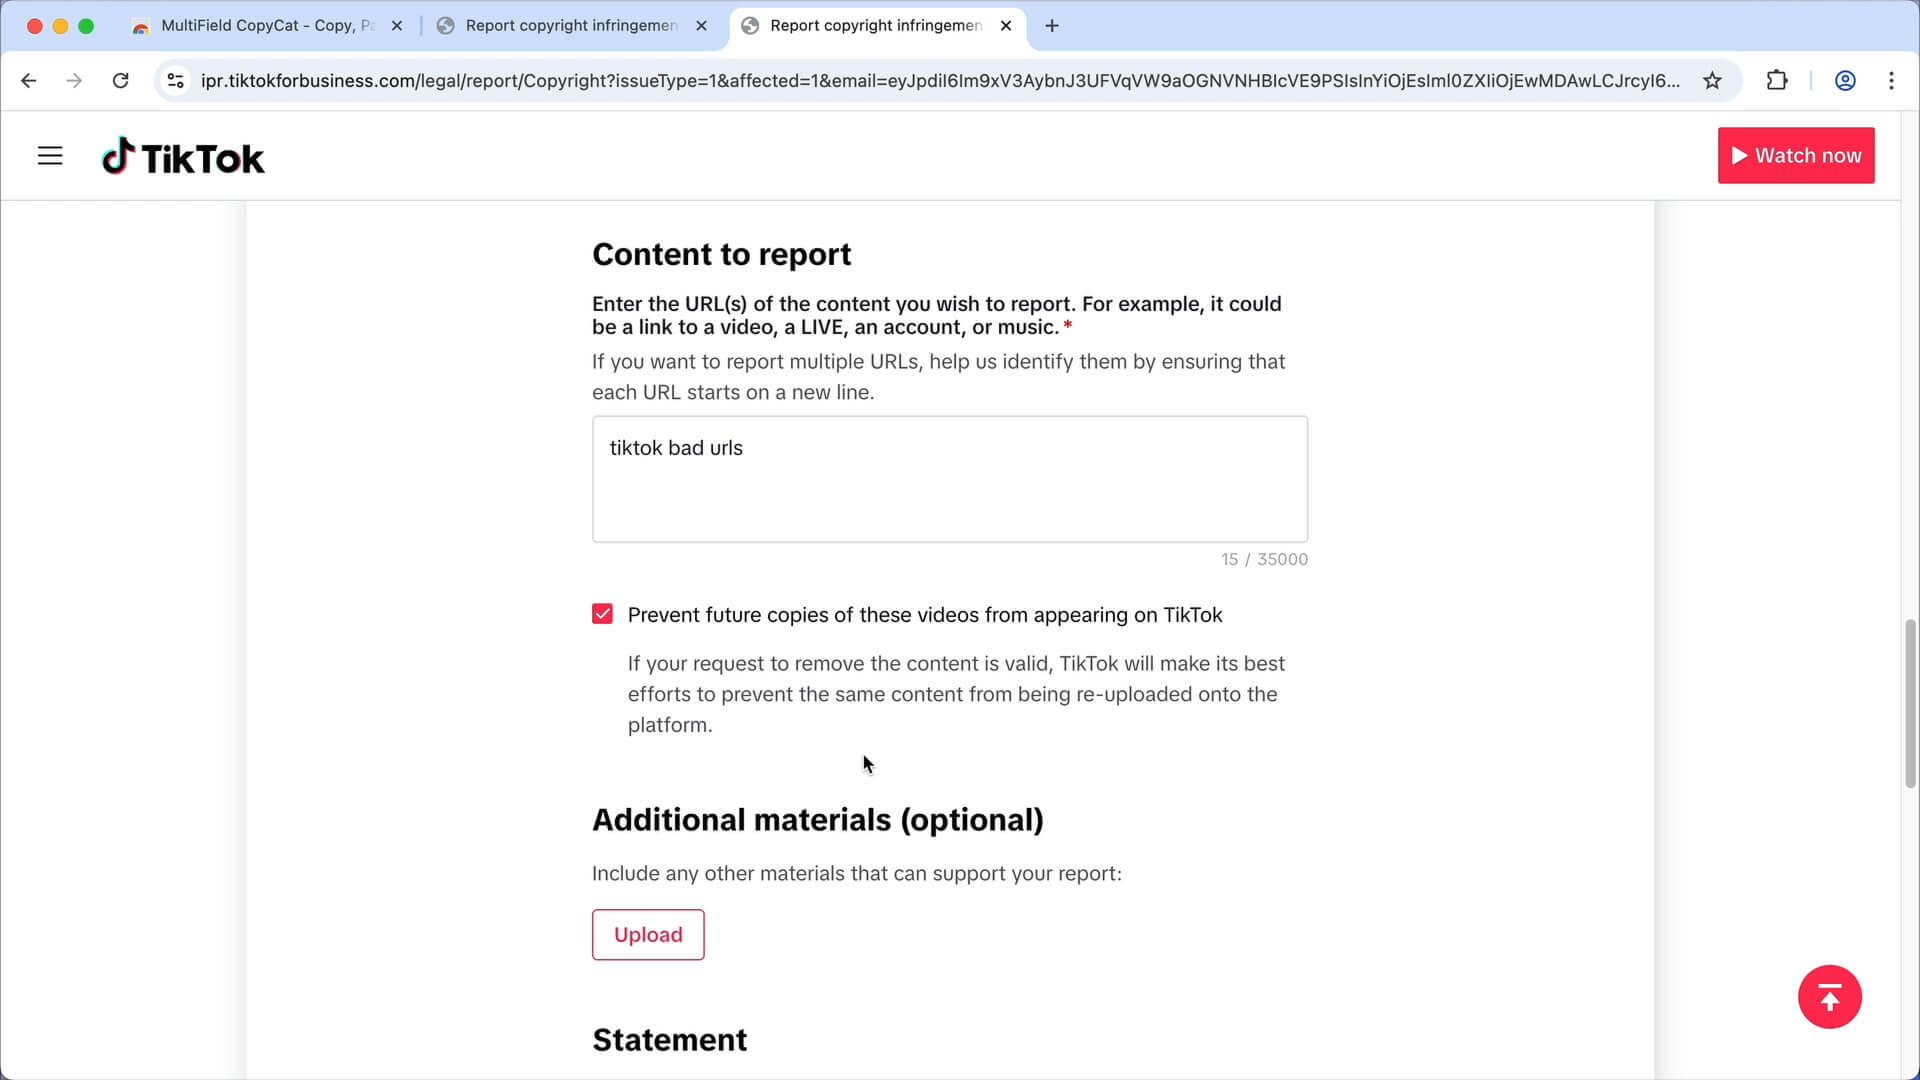Screen dimensions: 1920x1080
Task: Close the active Report copyright tab
Action: click(x=1006, y=26)
